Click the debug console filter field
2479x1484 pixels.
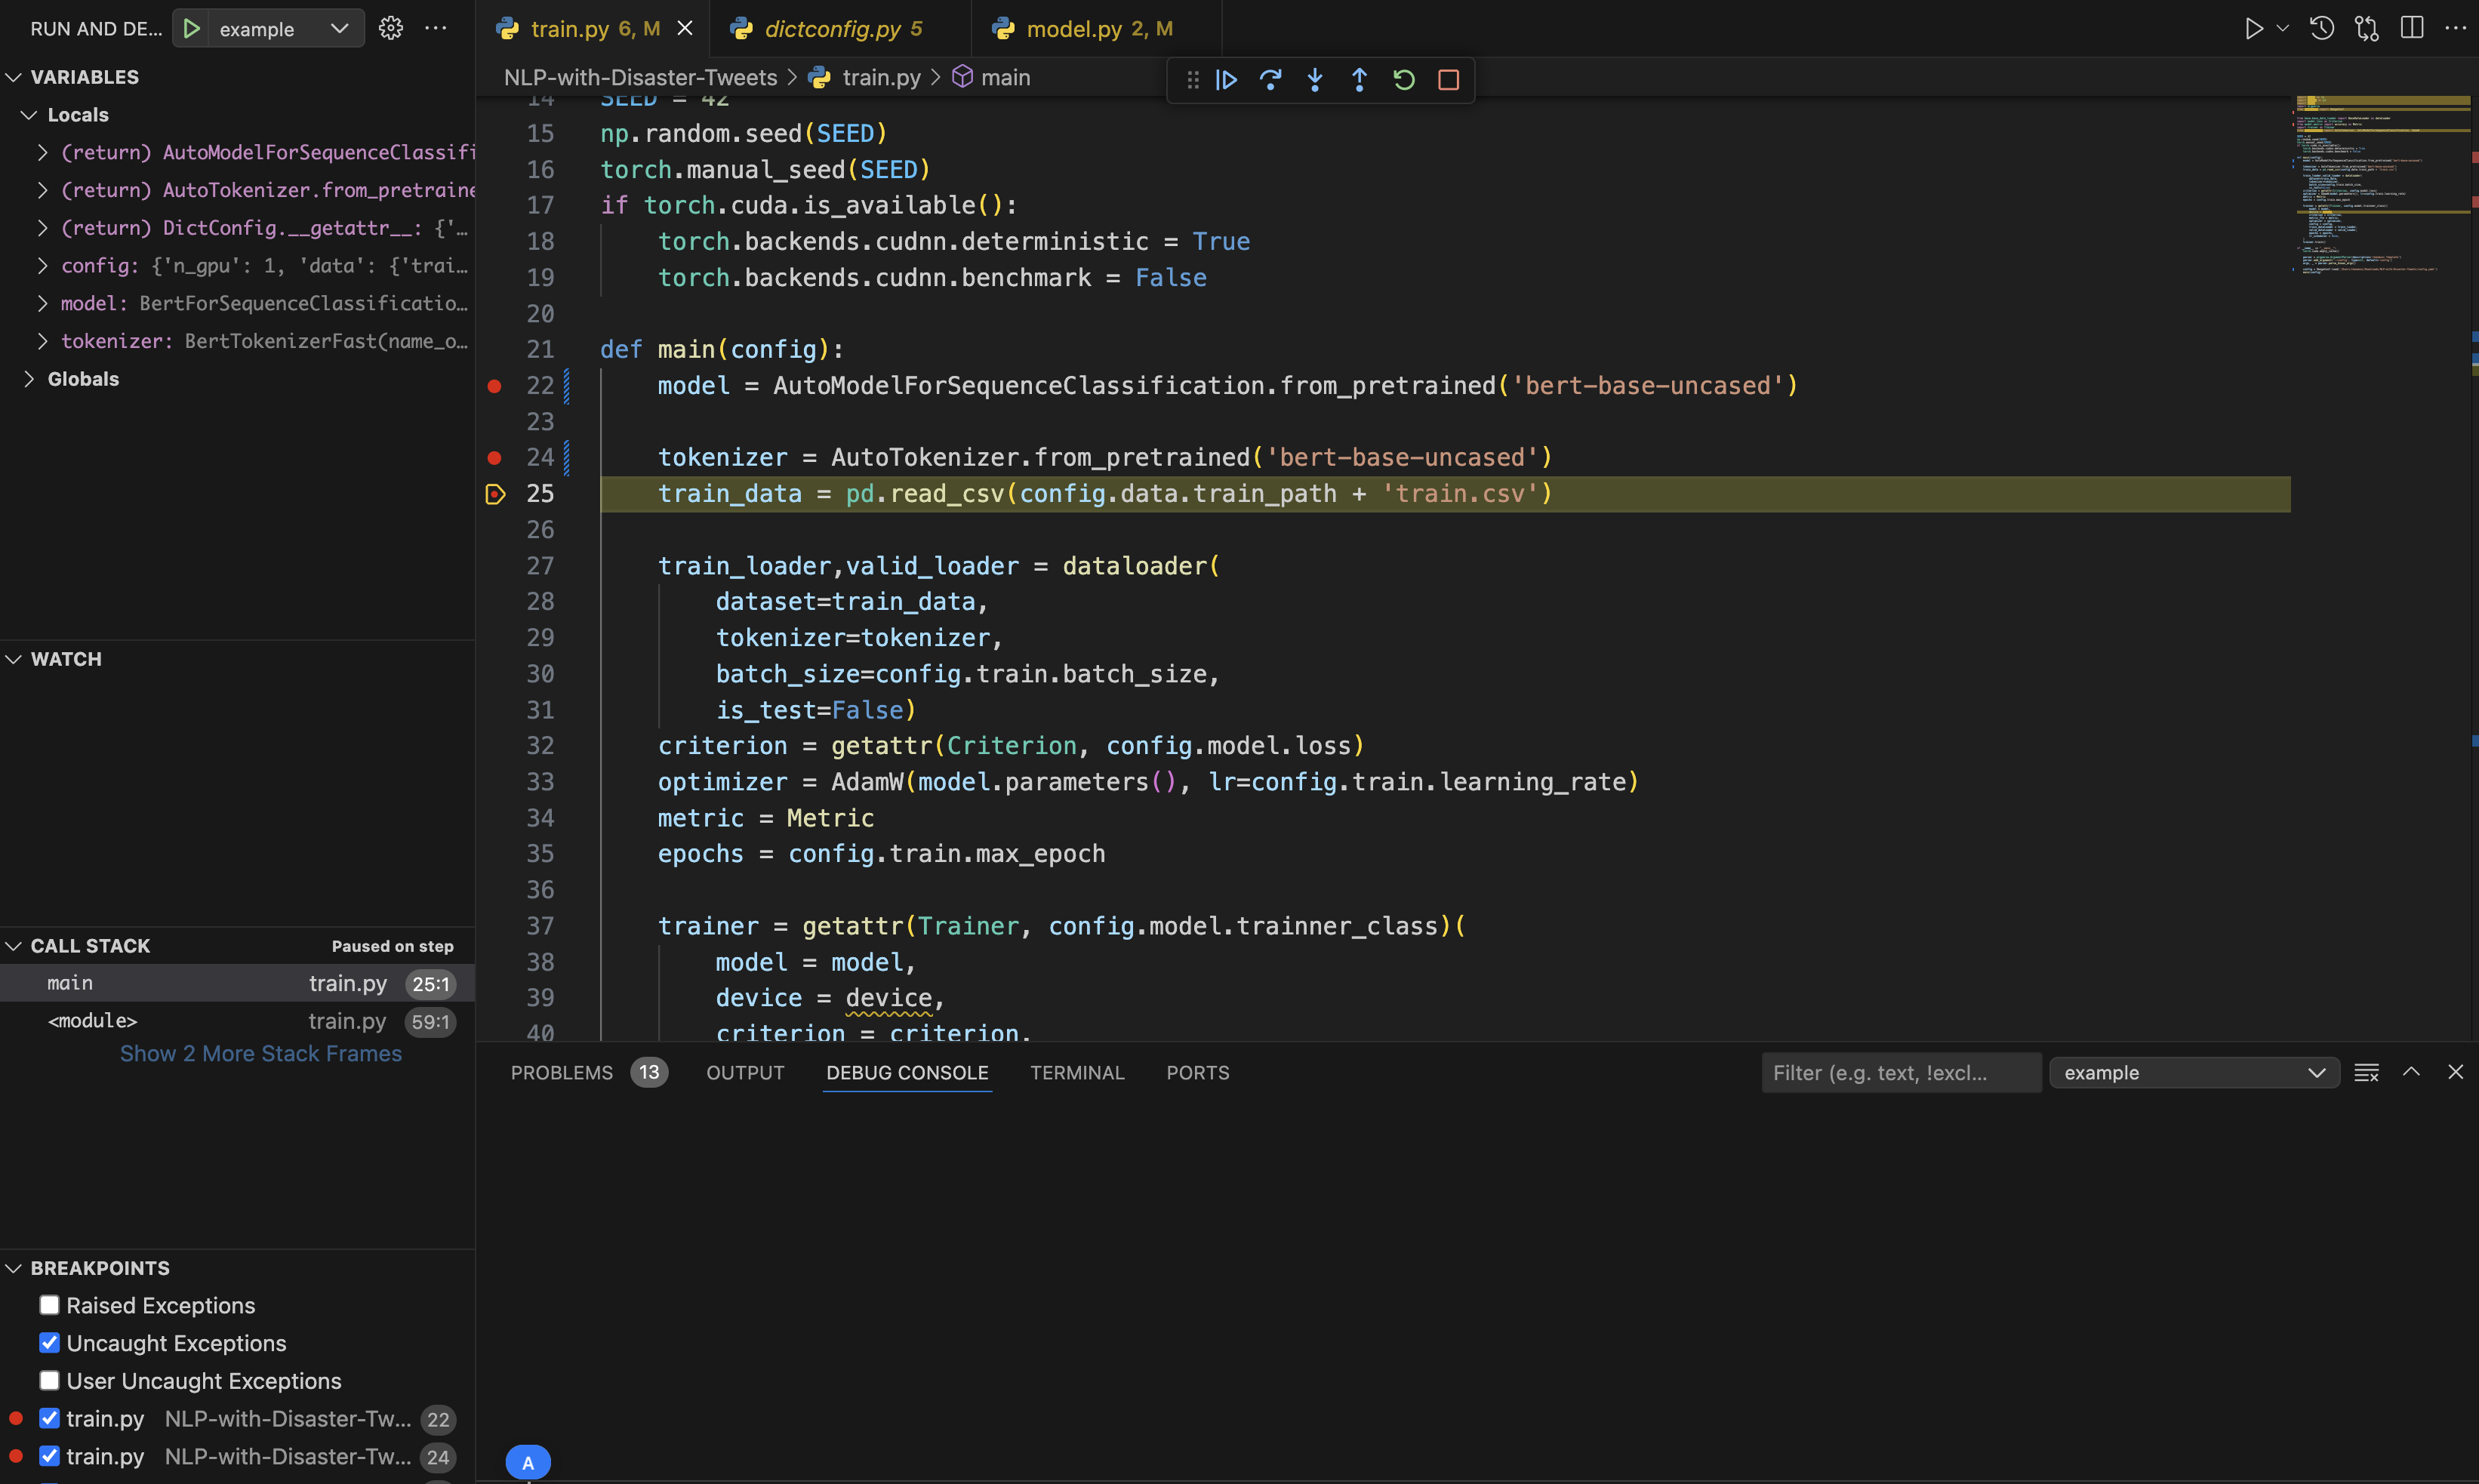1899,1073
